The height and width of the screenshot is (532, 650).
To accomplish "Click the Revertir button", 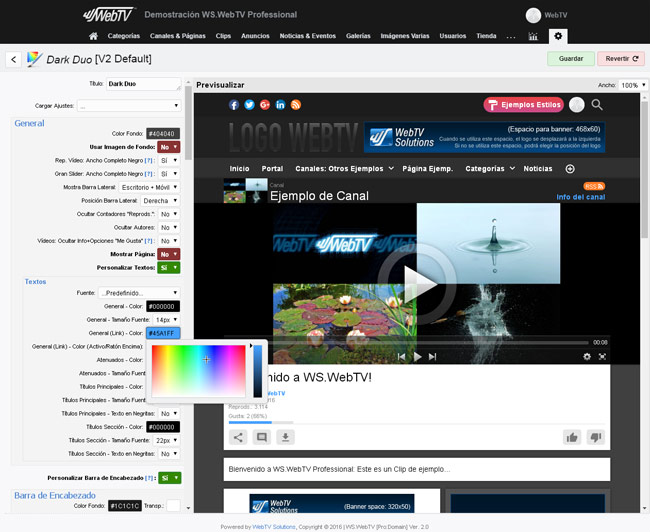I will (621, 59).
